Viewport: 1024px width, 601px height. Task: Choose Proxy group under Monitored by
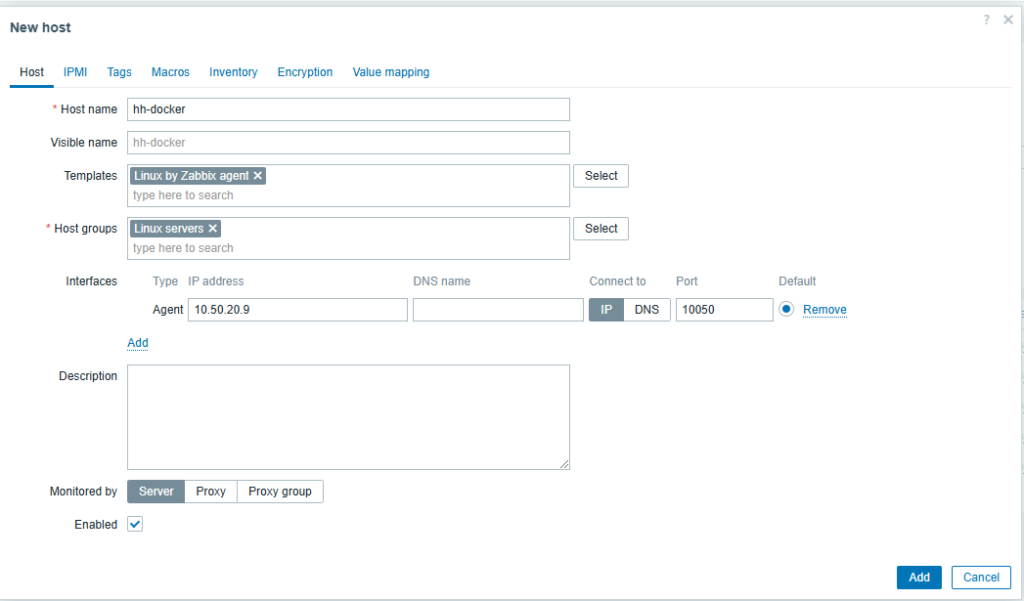[280, 491]
